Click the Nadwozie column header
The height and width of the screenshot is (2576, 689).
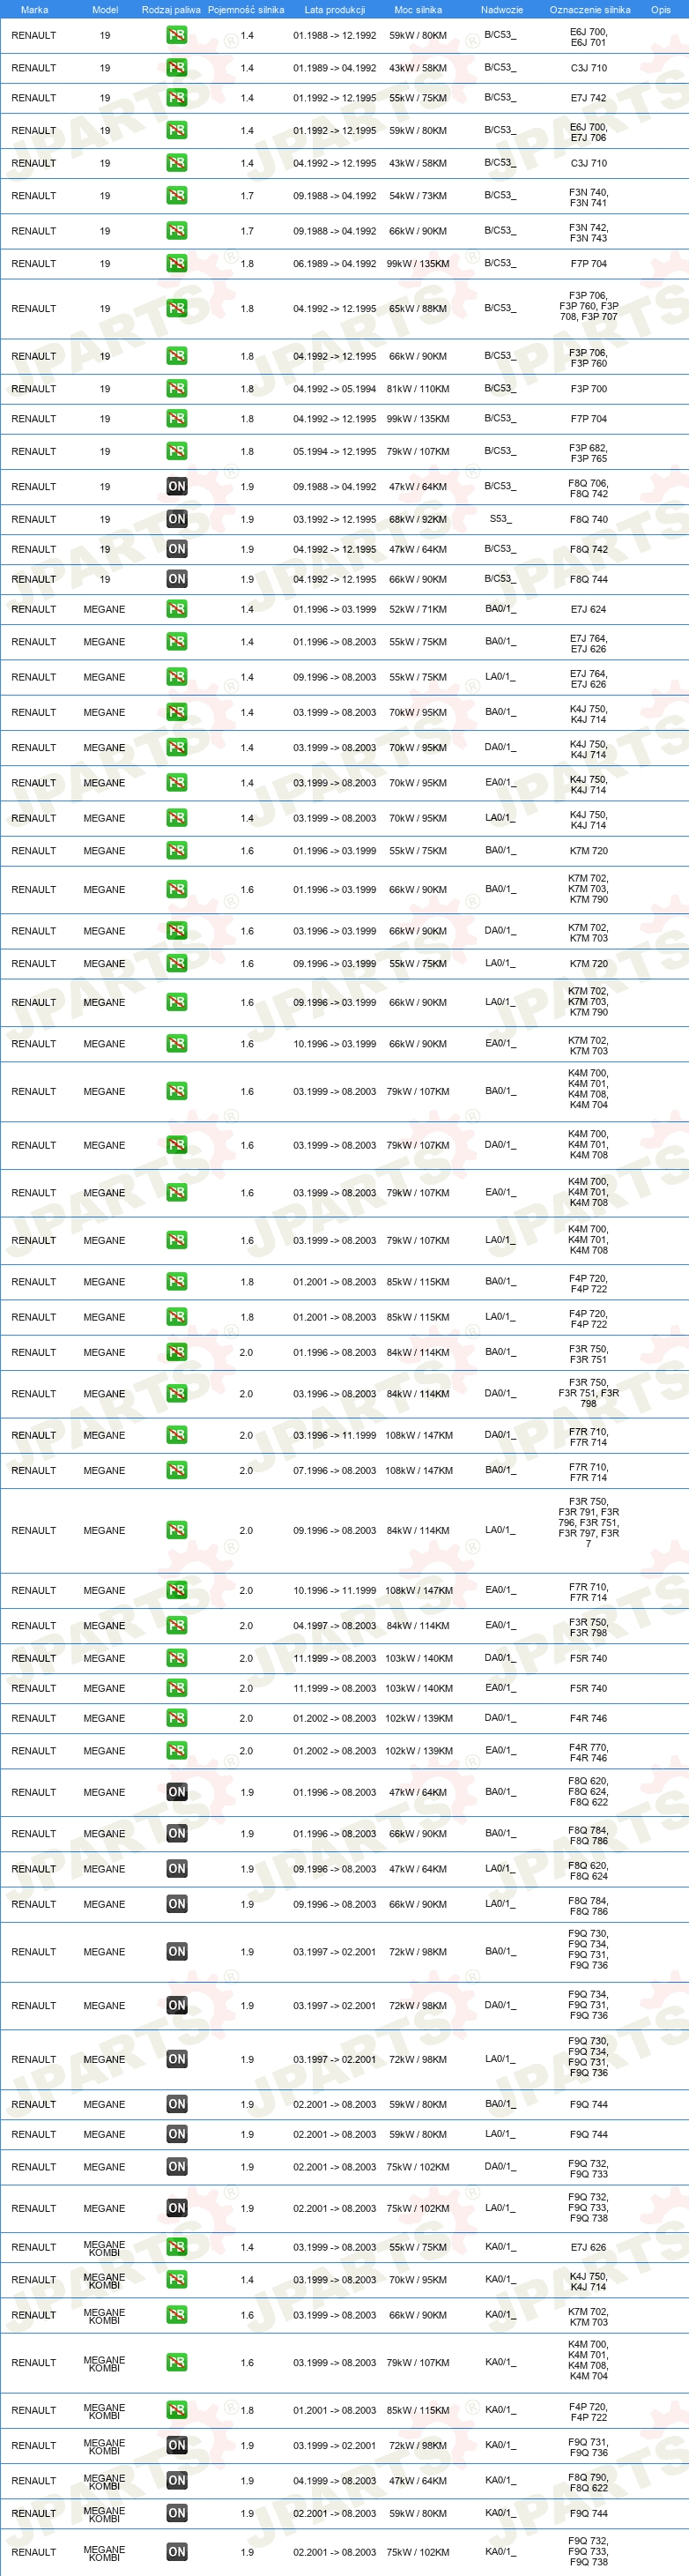click(x=502, y=10)
